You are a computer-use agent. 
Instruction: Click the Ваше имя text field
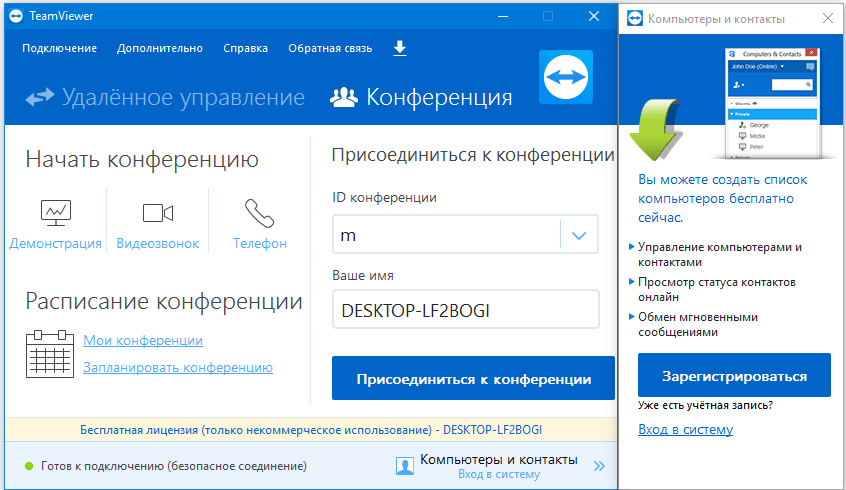pos(465,311)
